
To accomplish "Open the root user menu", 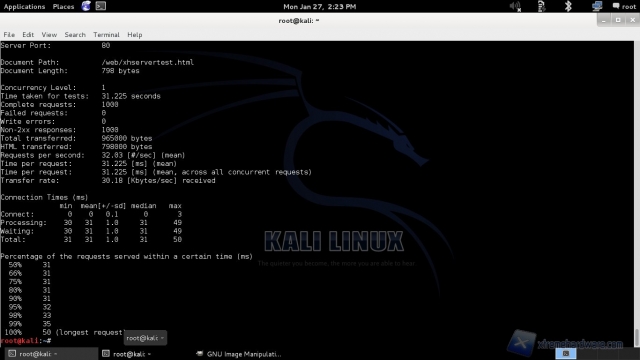I will [629, 7].
